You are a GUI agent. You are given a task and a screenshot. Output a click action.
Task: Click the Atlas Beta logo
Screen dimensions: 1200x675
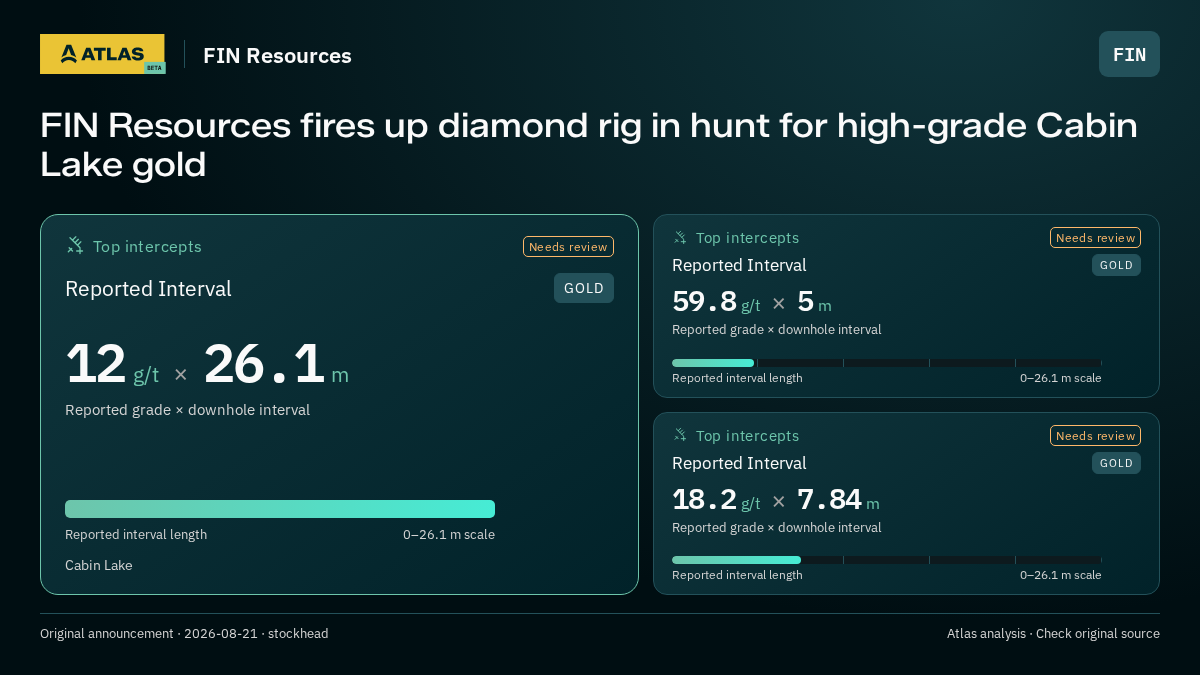coord(102,54)
